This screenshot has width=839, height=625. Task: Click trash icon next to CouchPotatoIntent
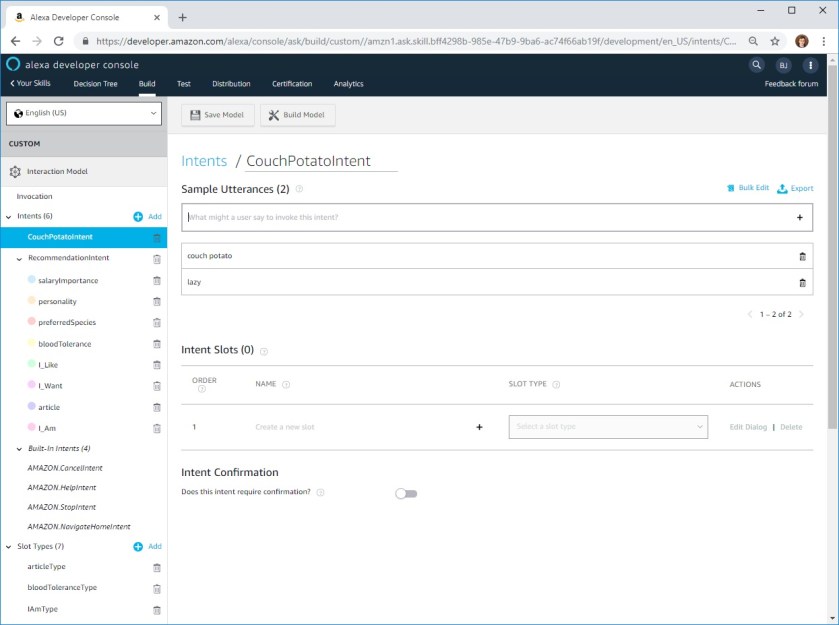(x=157, y=238)
